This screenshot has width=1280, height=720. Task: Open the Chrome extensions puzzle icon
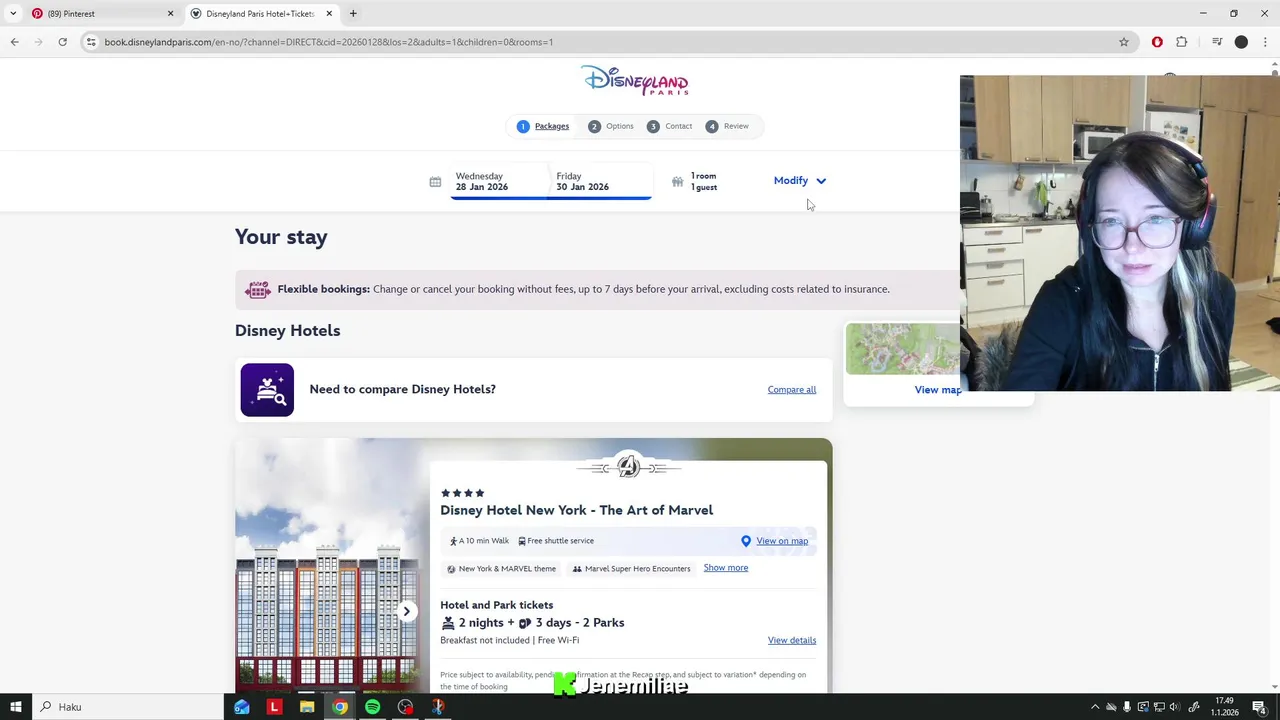pos(1182,42)
